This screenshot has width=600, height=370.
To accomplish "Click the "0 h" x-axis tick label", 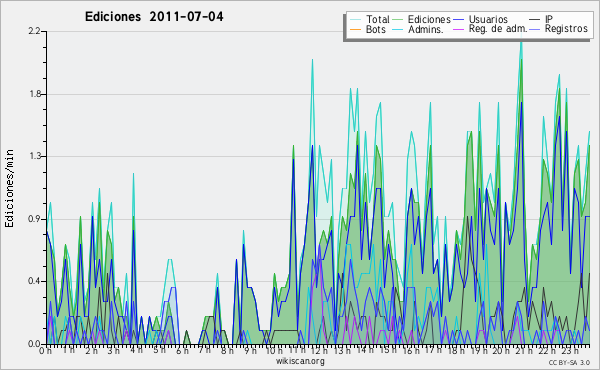I will (45, 351).
